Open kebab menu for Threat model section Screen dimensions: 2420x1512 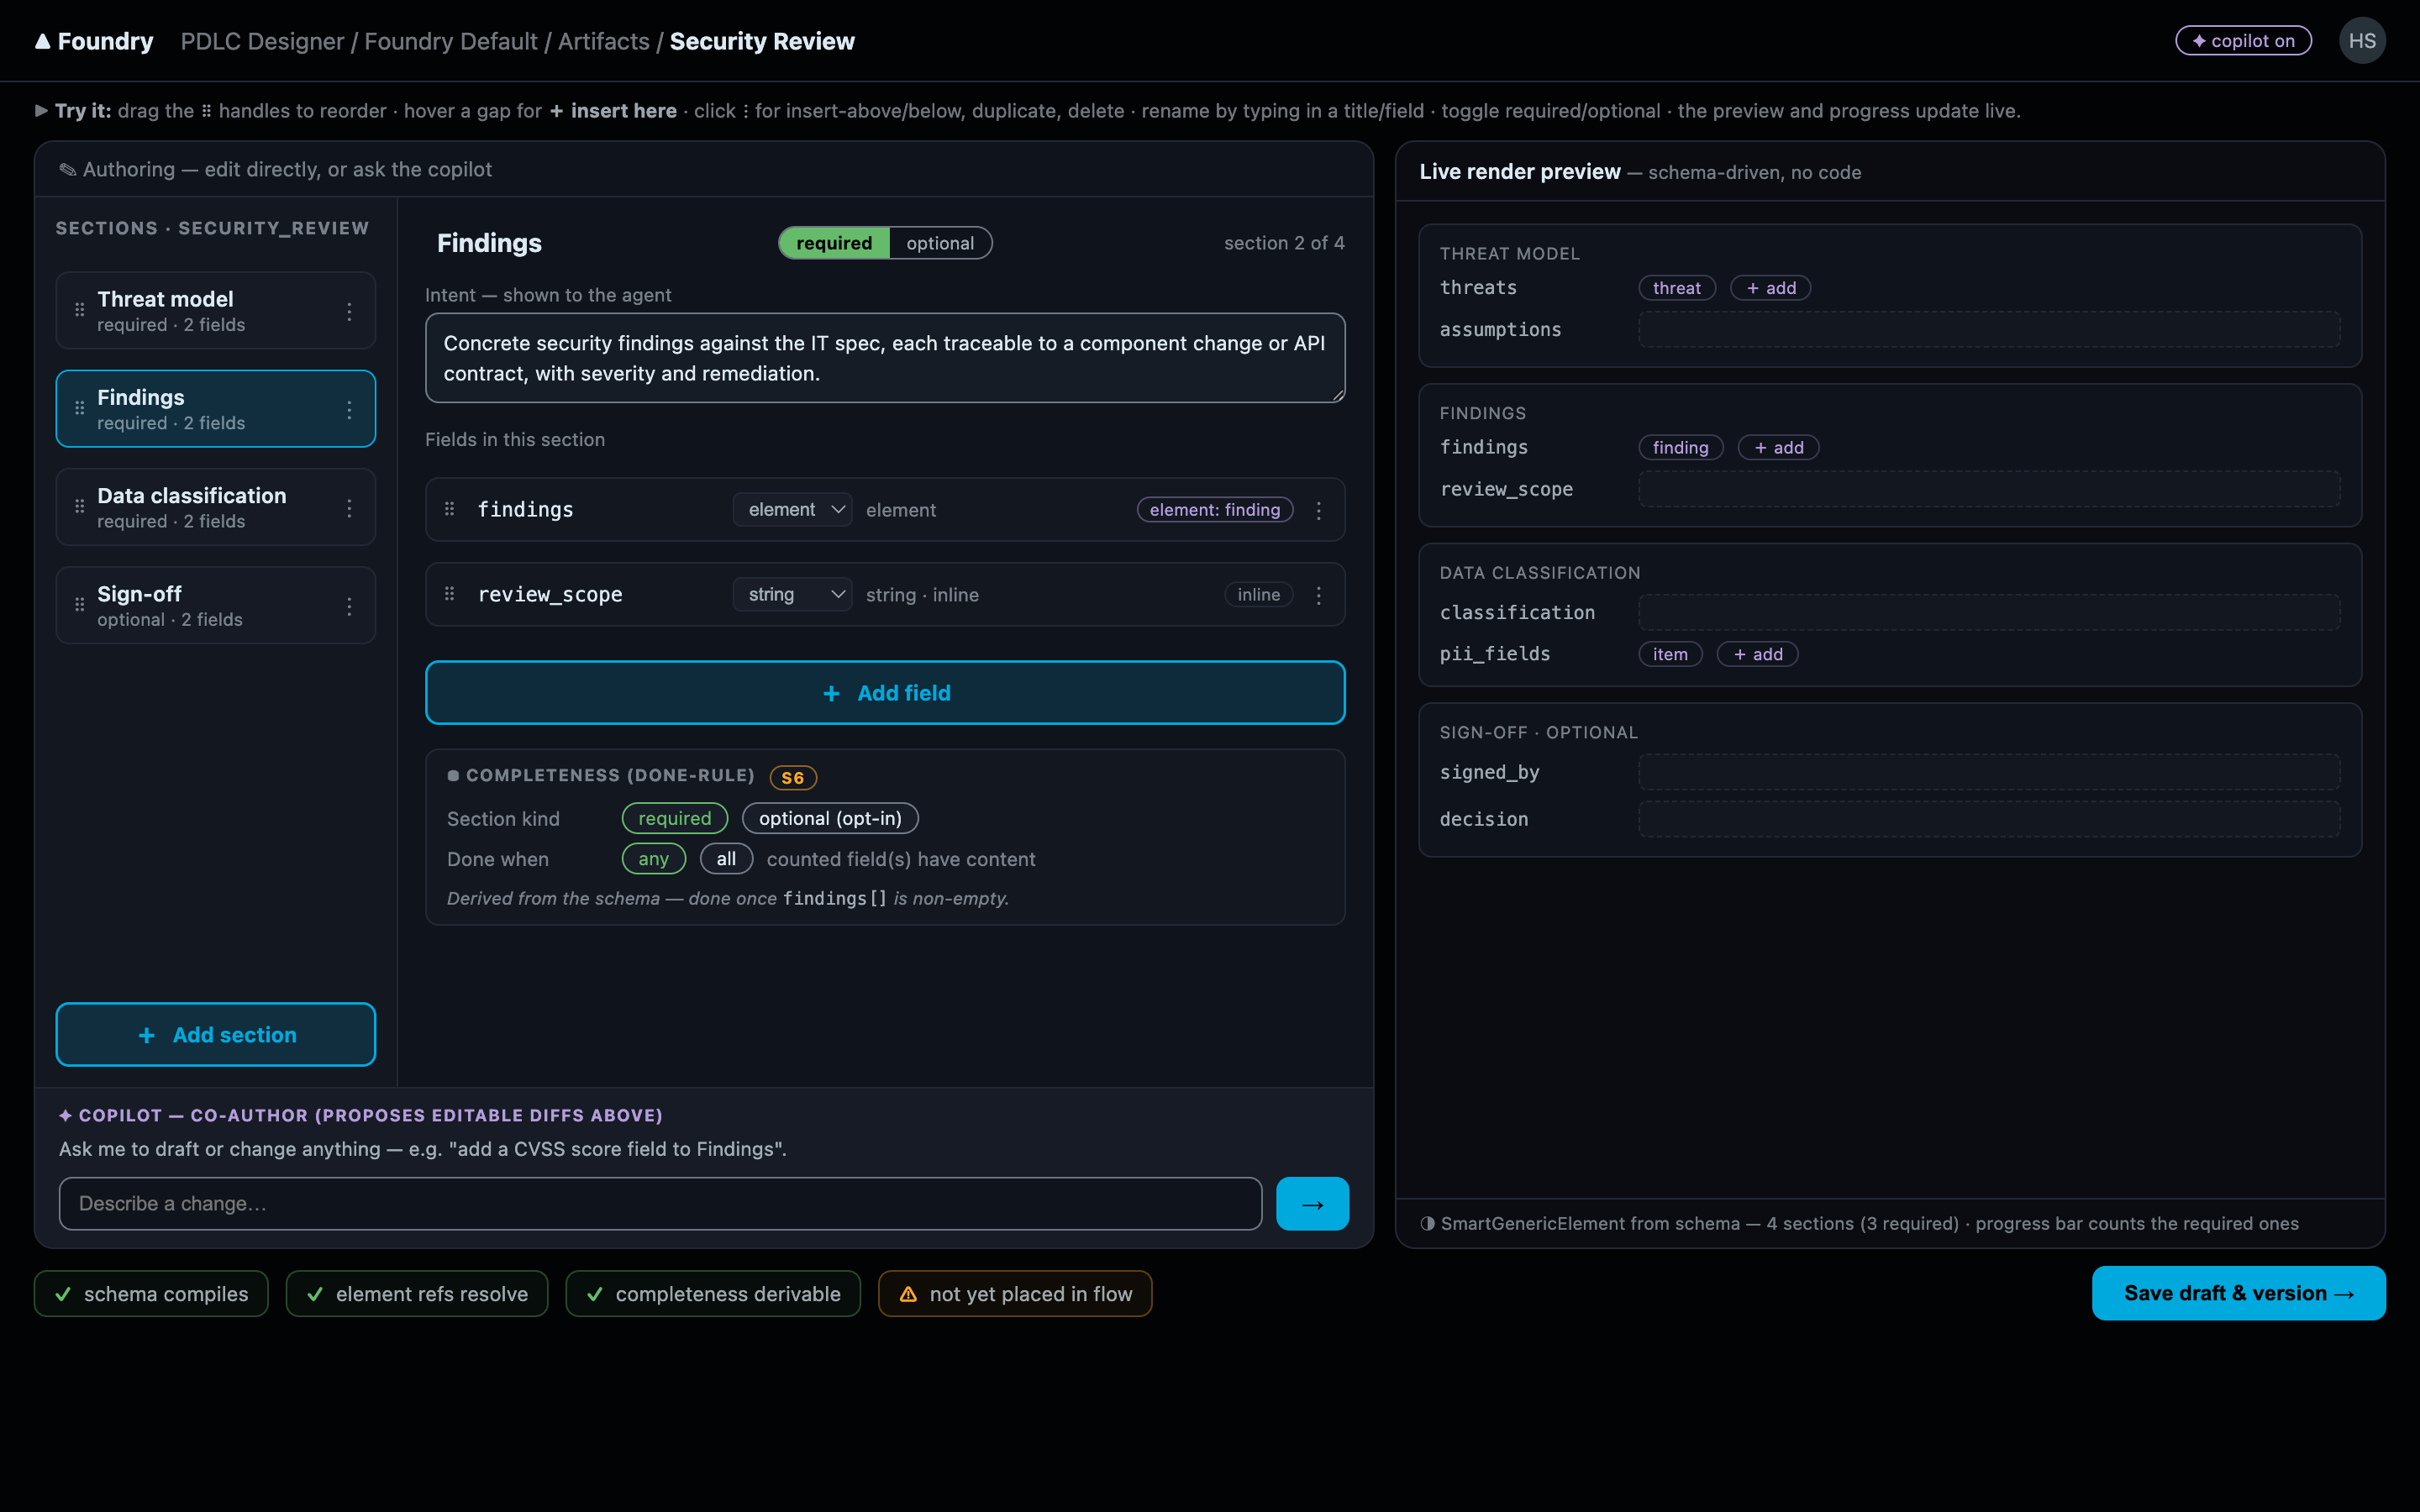(349, 311)
